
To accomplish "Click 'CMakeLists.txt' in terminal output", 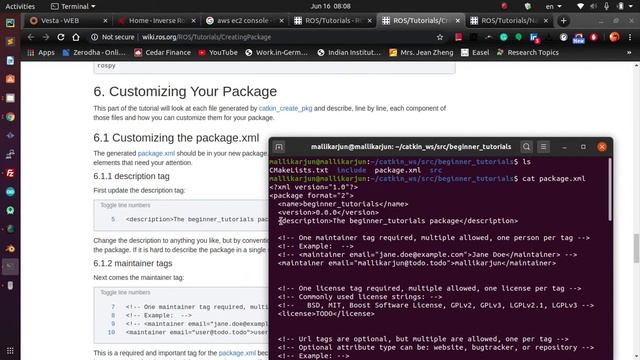I will [x=298, y=170].
